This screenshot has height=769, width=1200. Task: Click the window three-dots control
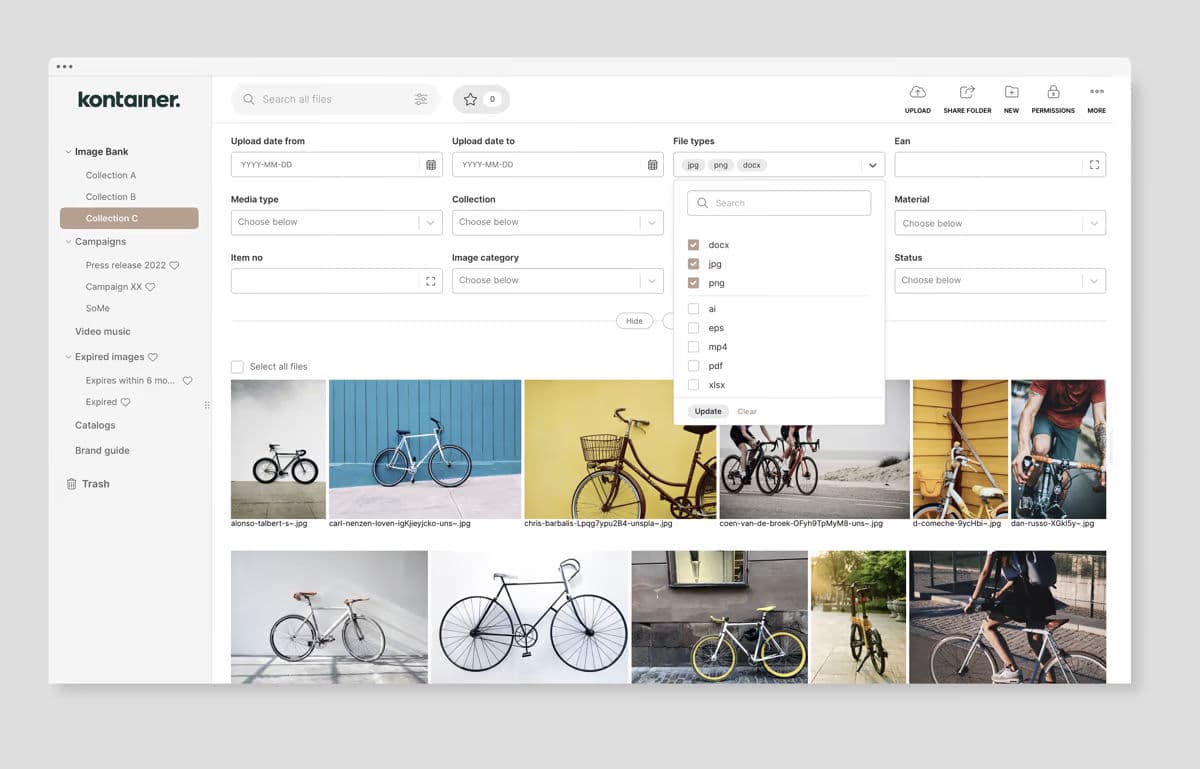tap(64, 67)
